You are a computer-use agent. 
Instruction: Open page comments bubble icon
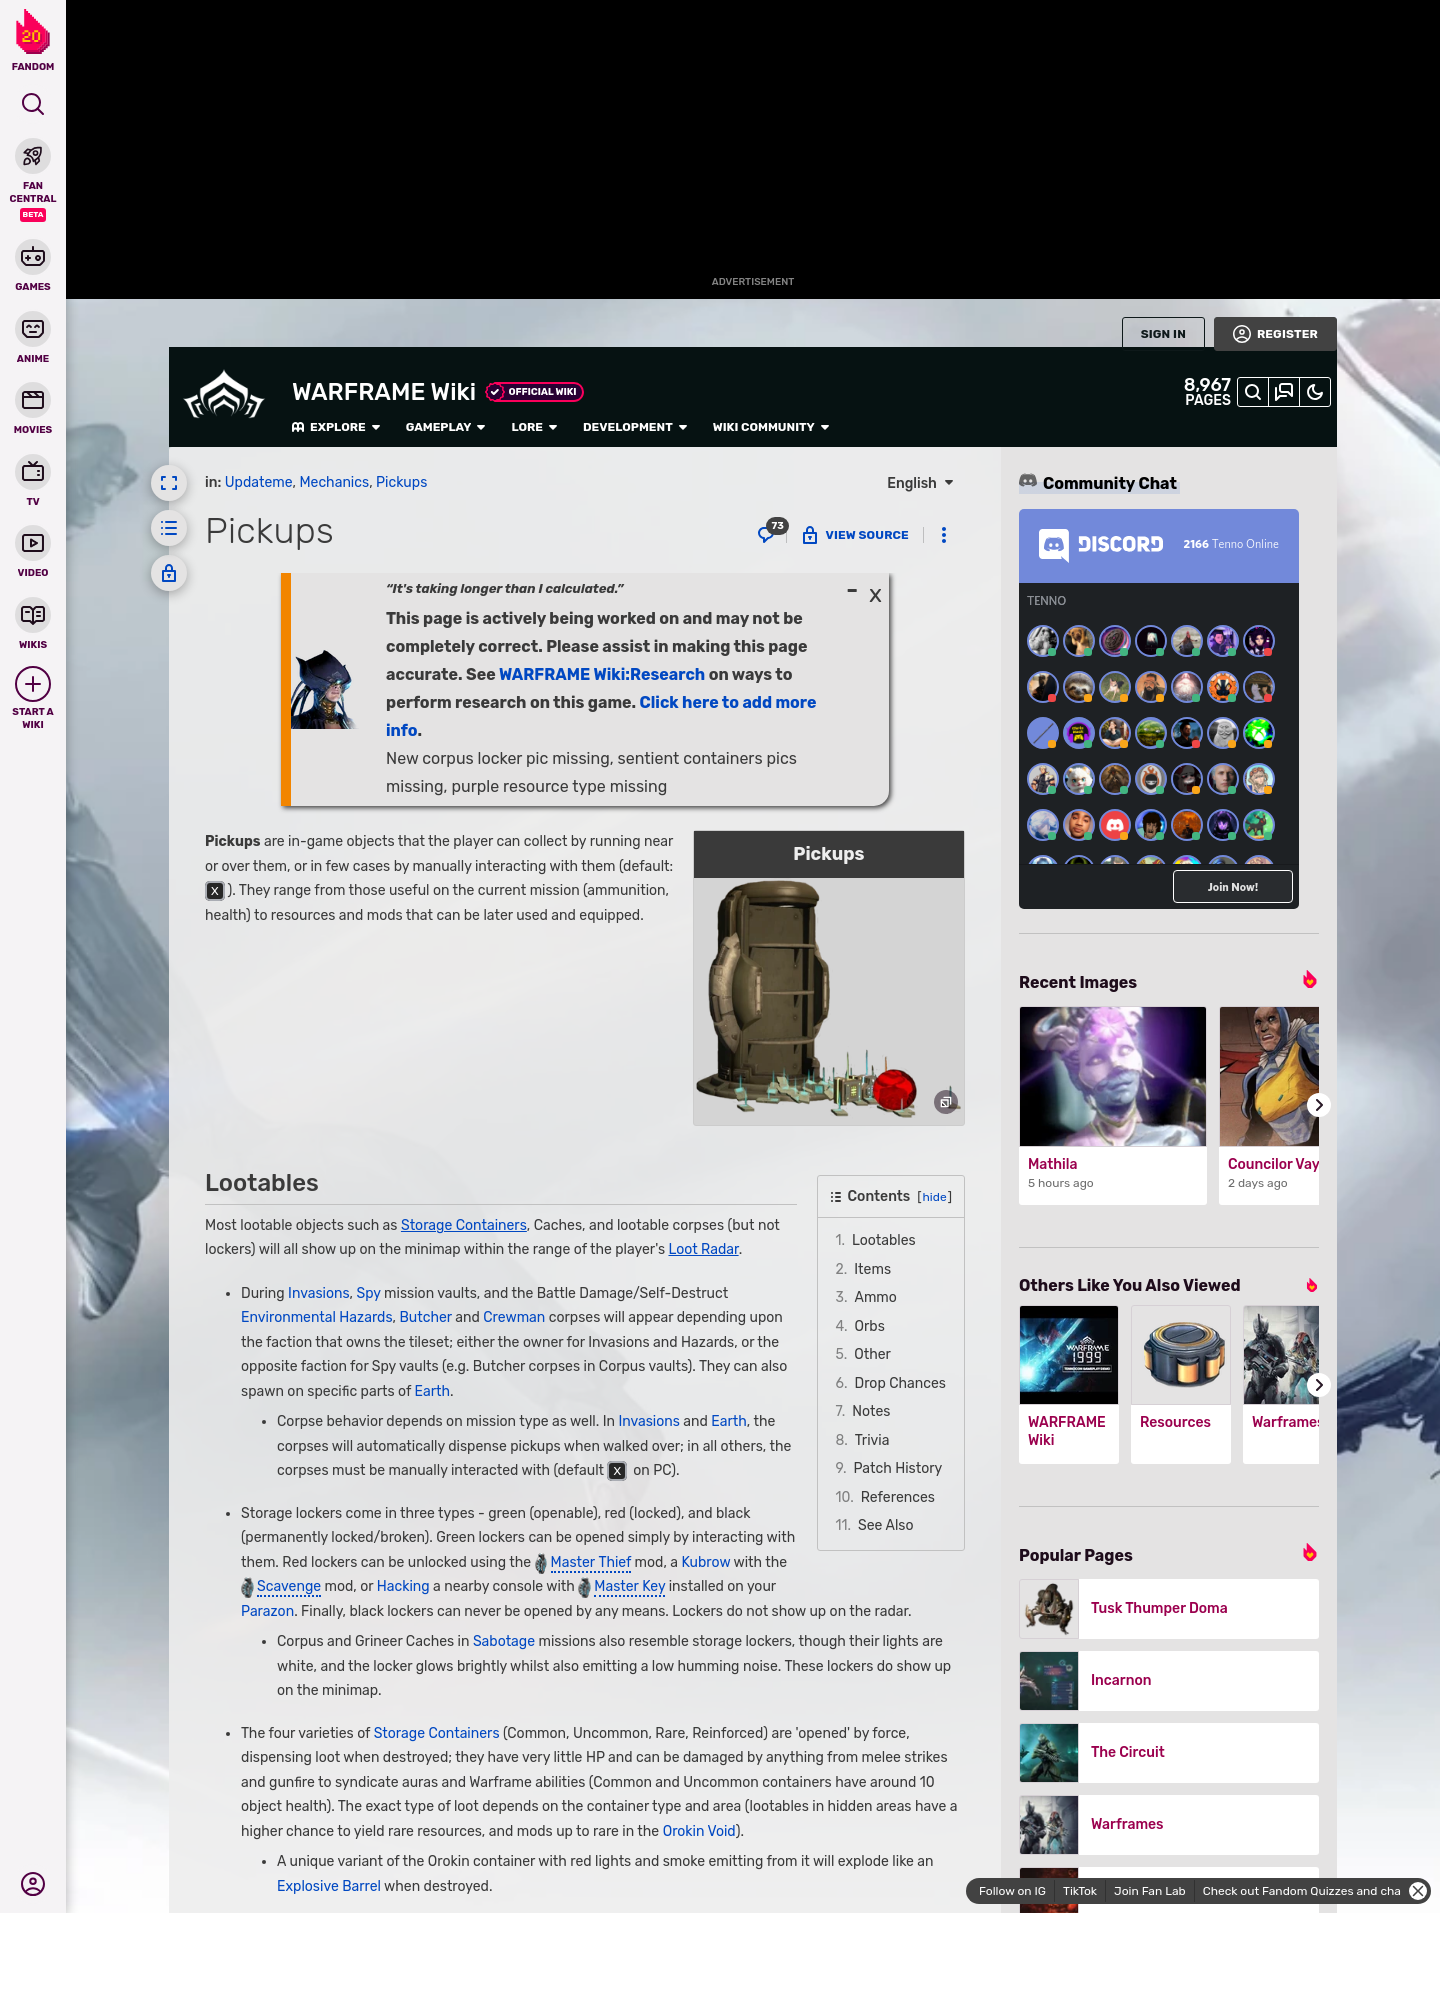768,535
